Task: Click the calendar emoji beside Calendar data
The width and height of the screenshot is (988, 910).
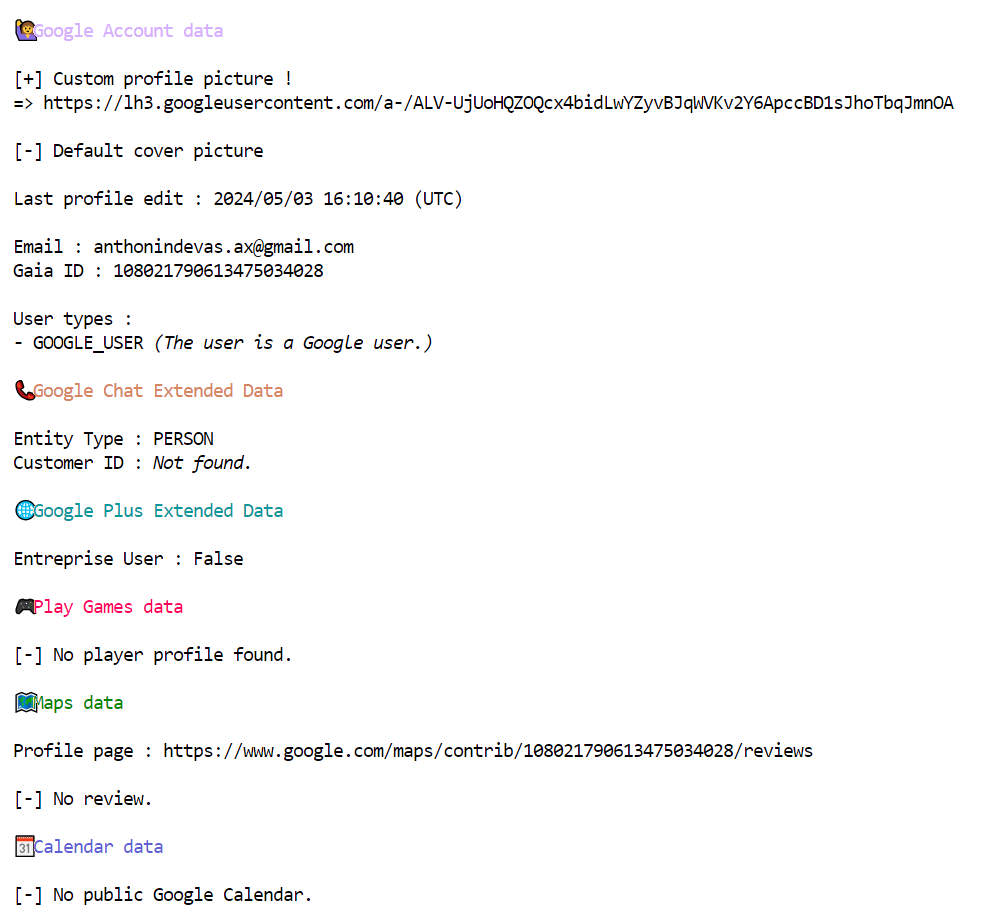Action: click(25, 846)
